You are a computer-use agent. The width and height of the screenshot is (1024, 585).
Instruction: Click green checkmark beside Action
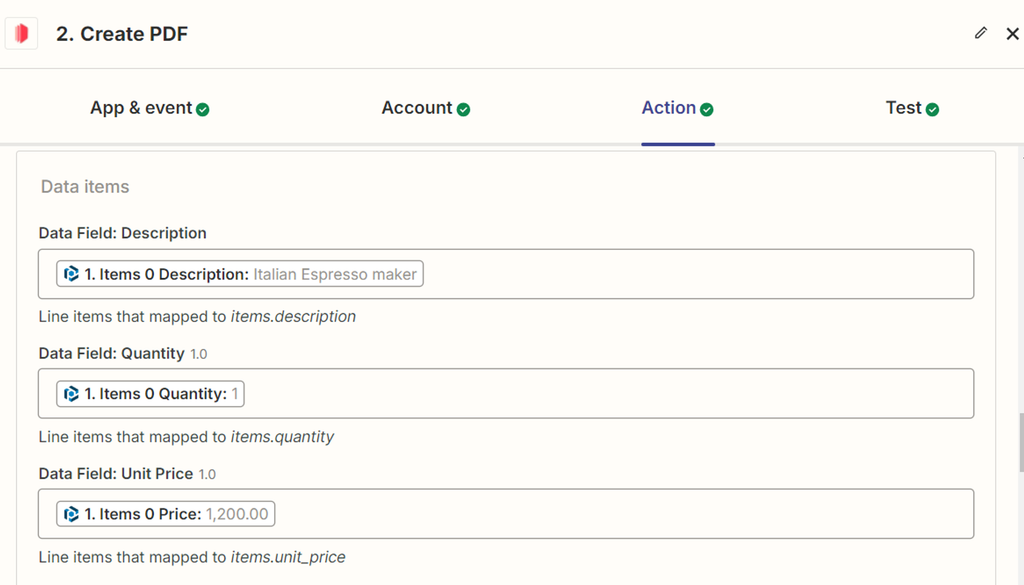pos(707,109)
